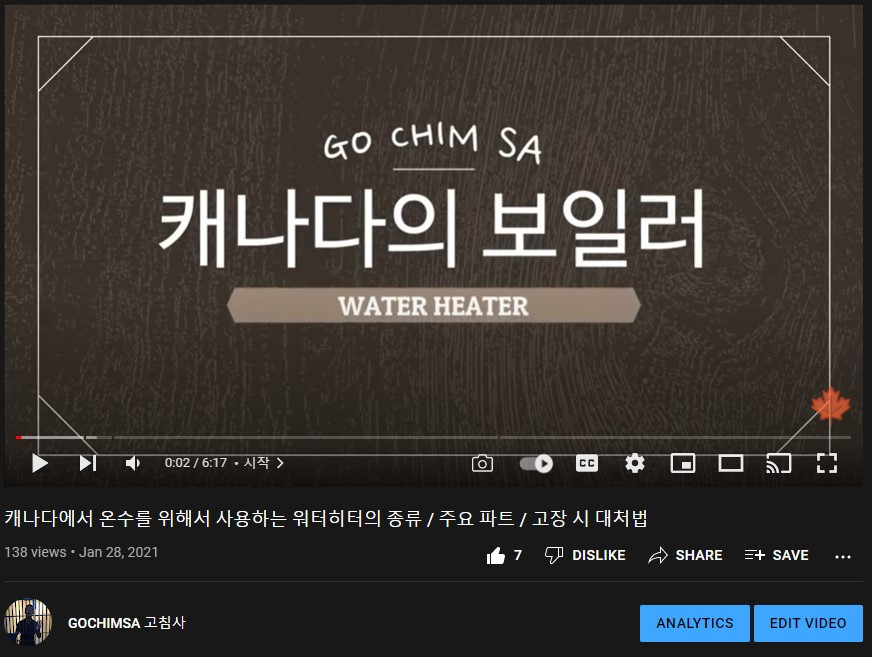Viewport: 872px width, 657px height.
Task: Open the ANALYTICS page
Action: coord(695,623)
